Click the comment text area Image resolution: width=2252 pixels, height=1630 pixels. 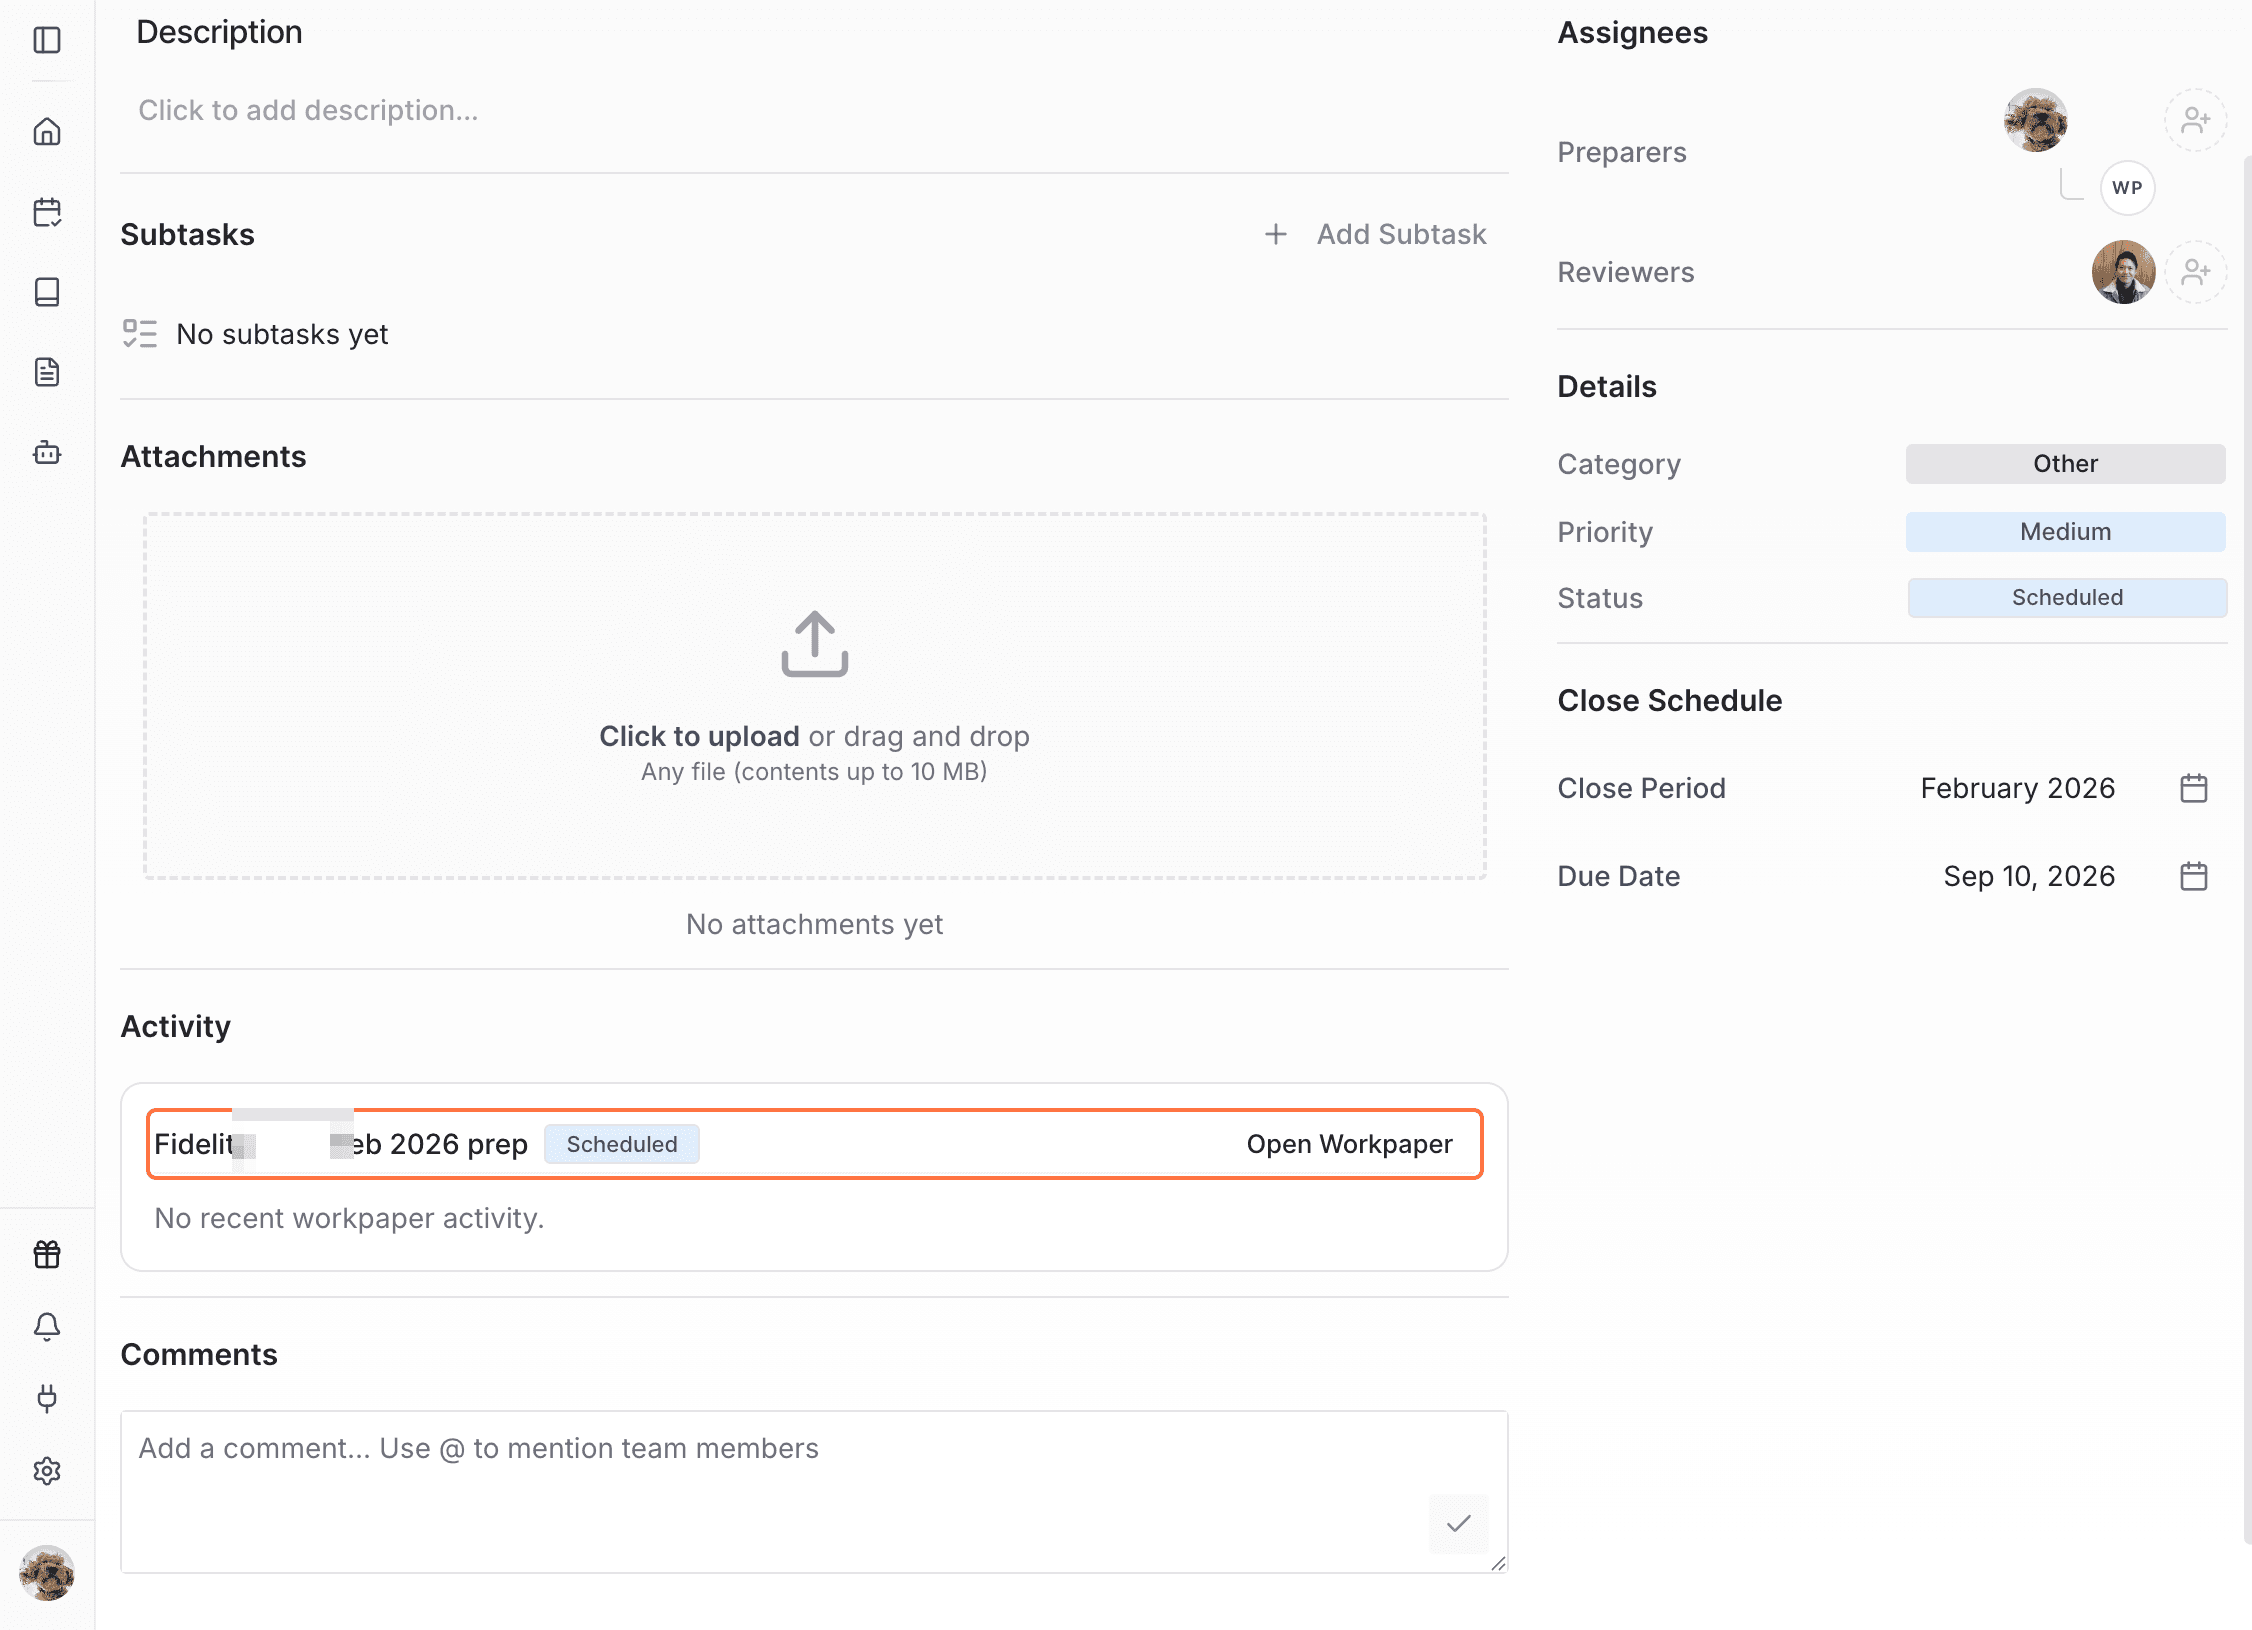814,1492
